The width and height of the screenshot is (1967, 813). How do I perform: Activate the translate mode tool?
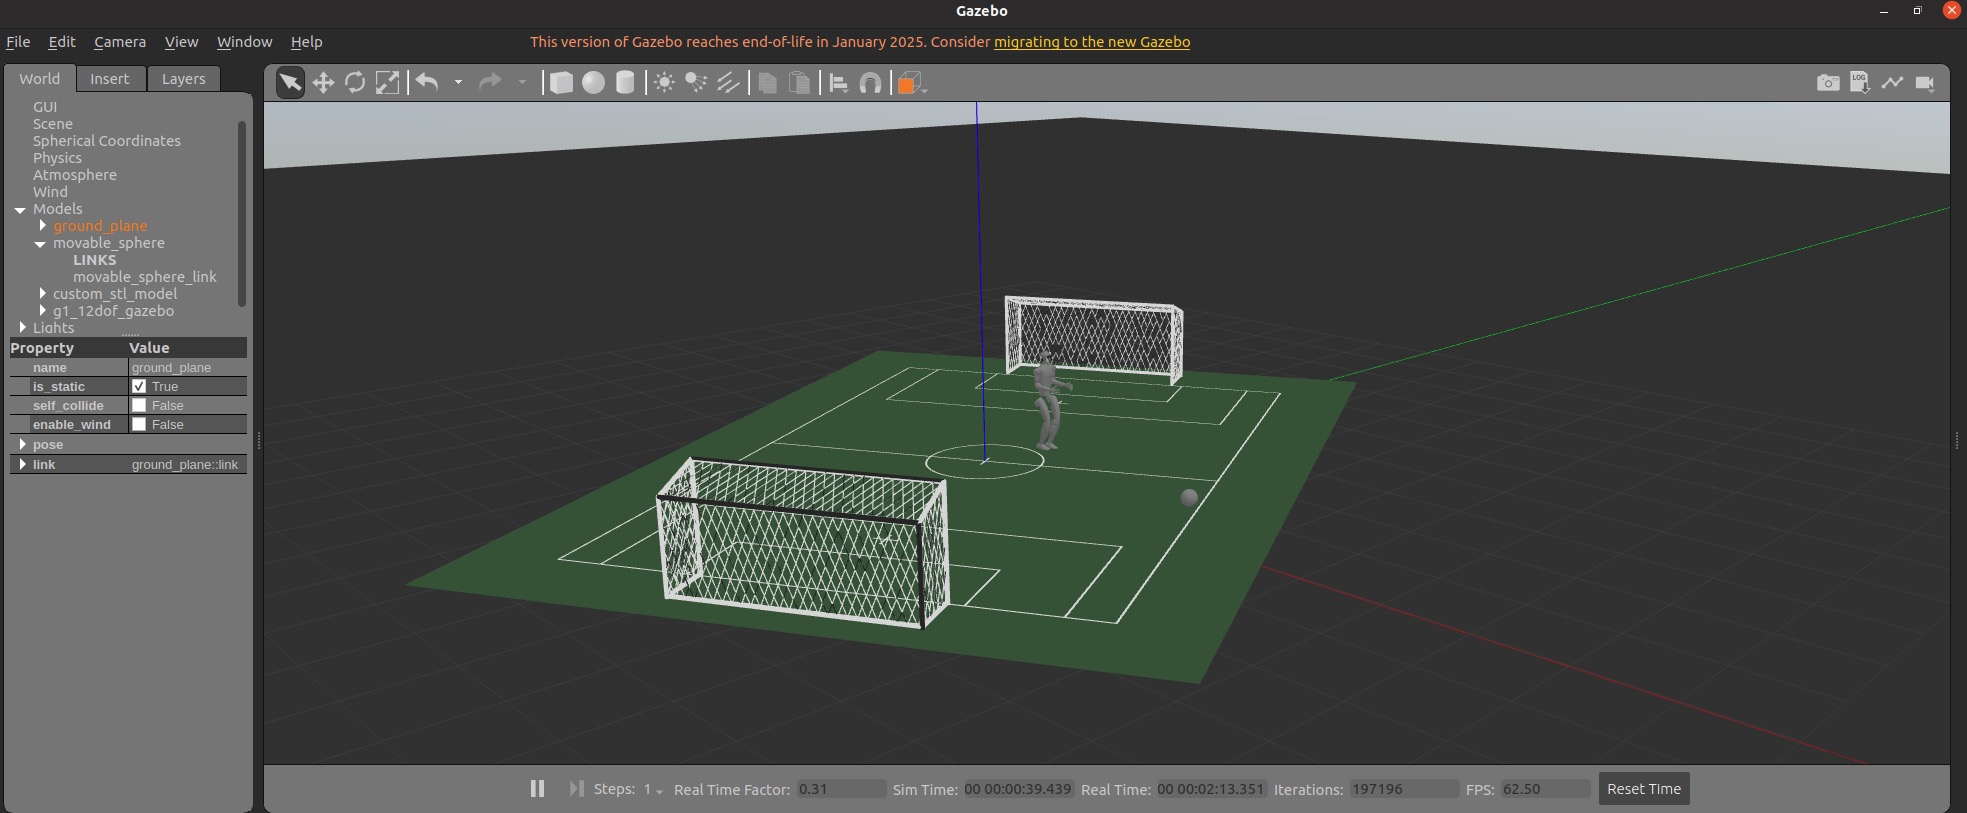(323, 83)
